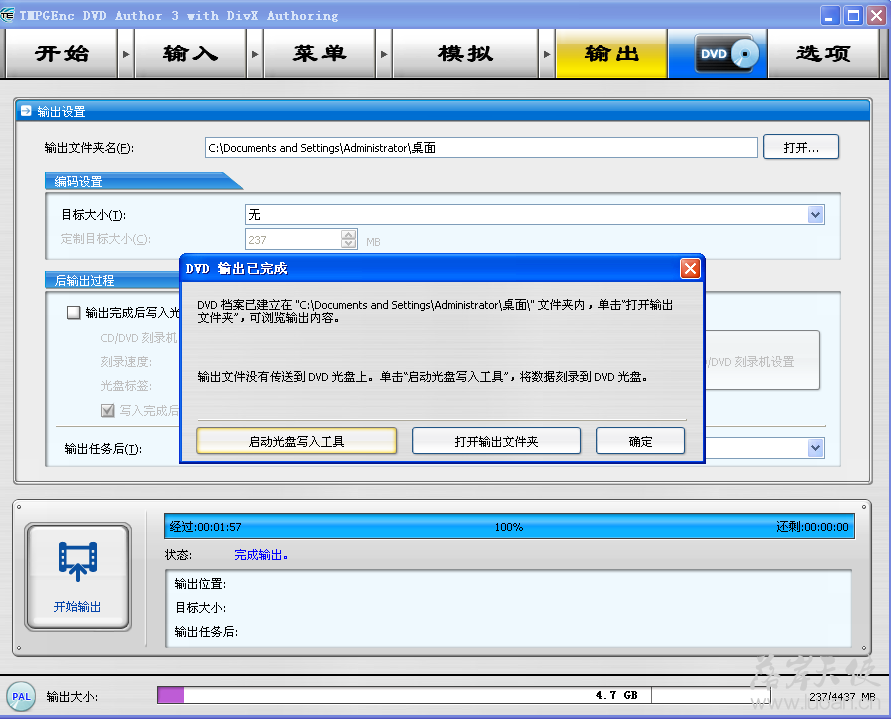The width and height of the screenshot is (891, 719).
Task: Click arrow between 模拟 and 输出 tabs
Action: click(547, 54)
